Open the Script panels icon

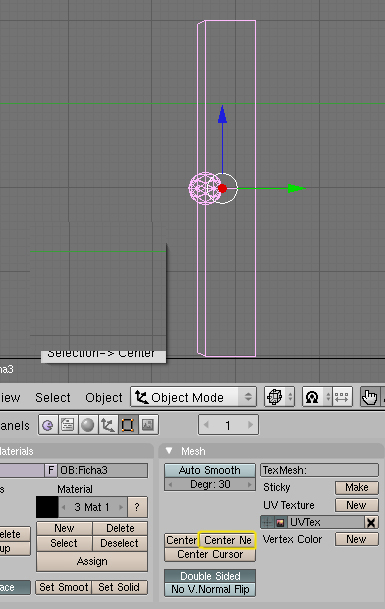pos(68,425)
